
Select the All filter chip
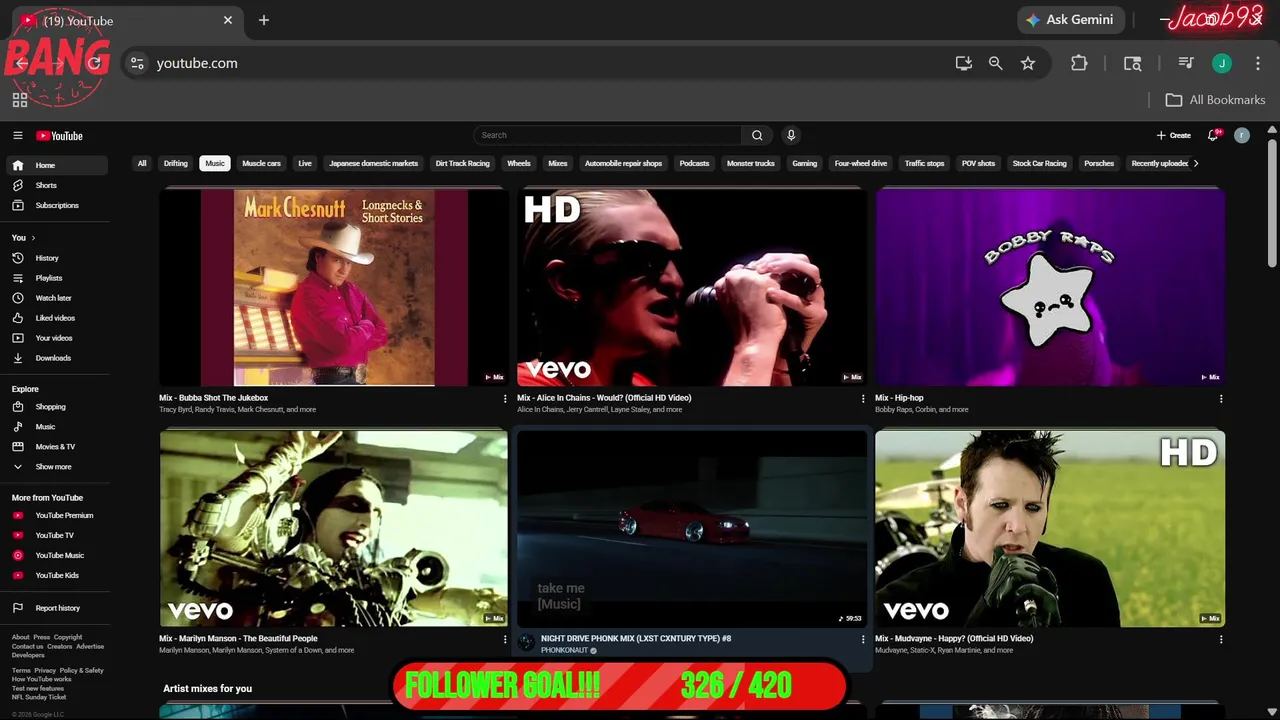point(142,163)
